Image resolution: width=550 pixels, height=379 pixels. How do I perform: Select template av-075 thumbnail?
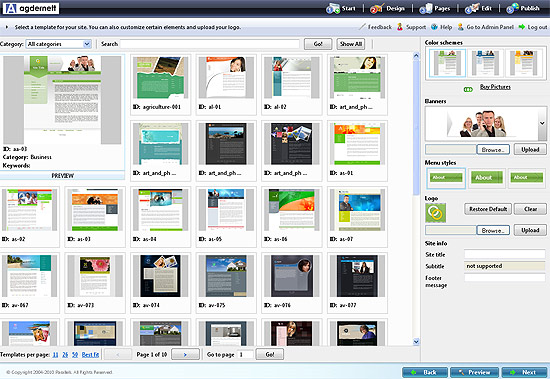(226, 276)
